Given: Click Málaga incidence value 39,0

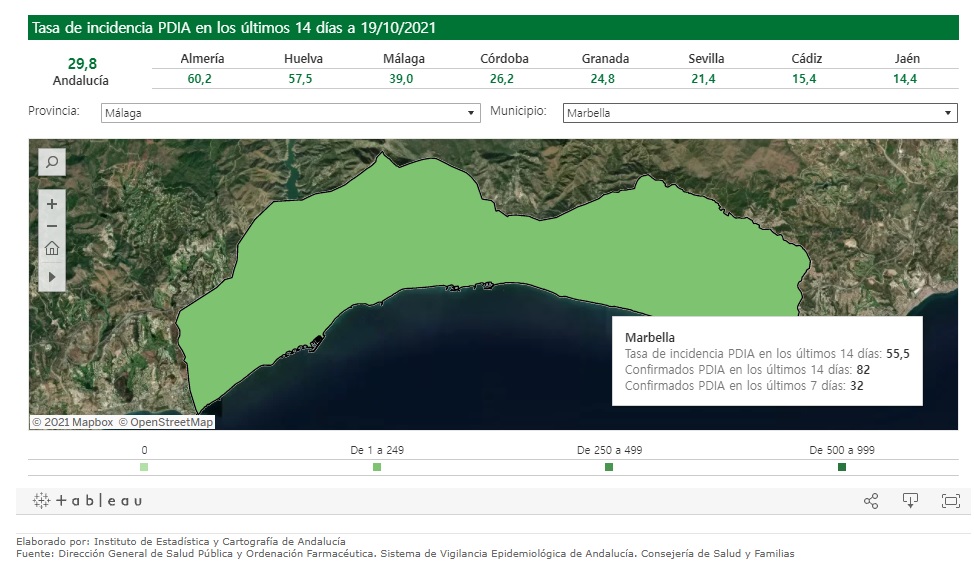Looking at the screenshot, I should [x=401, y=79].
